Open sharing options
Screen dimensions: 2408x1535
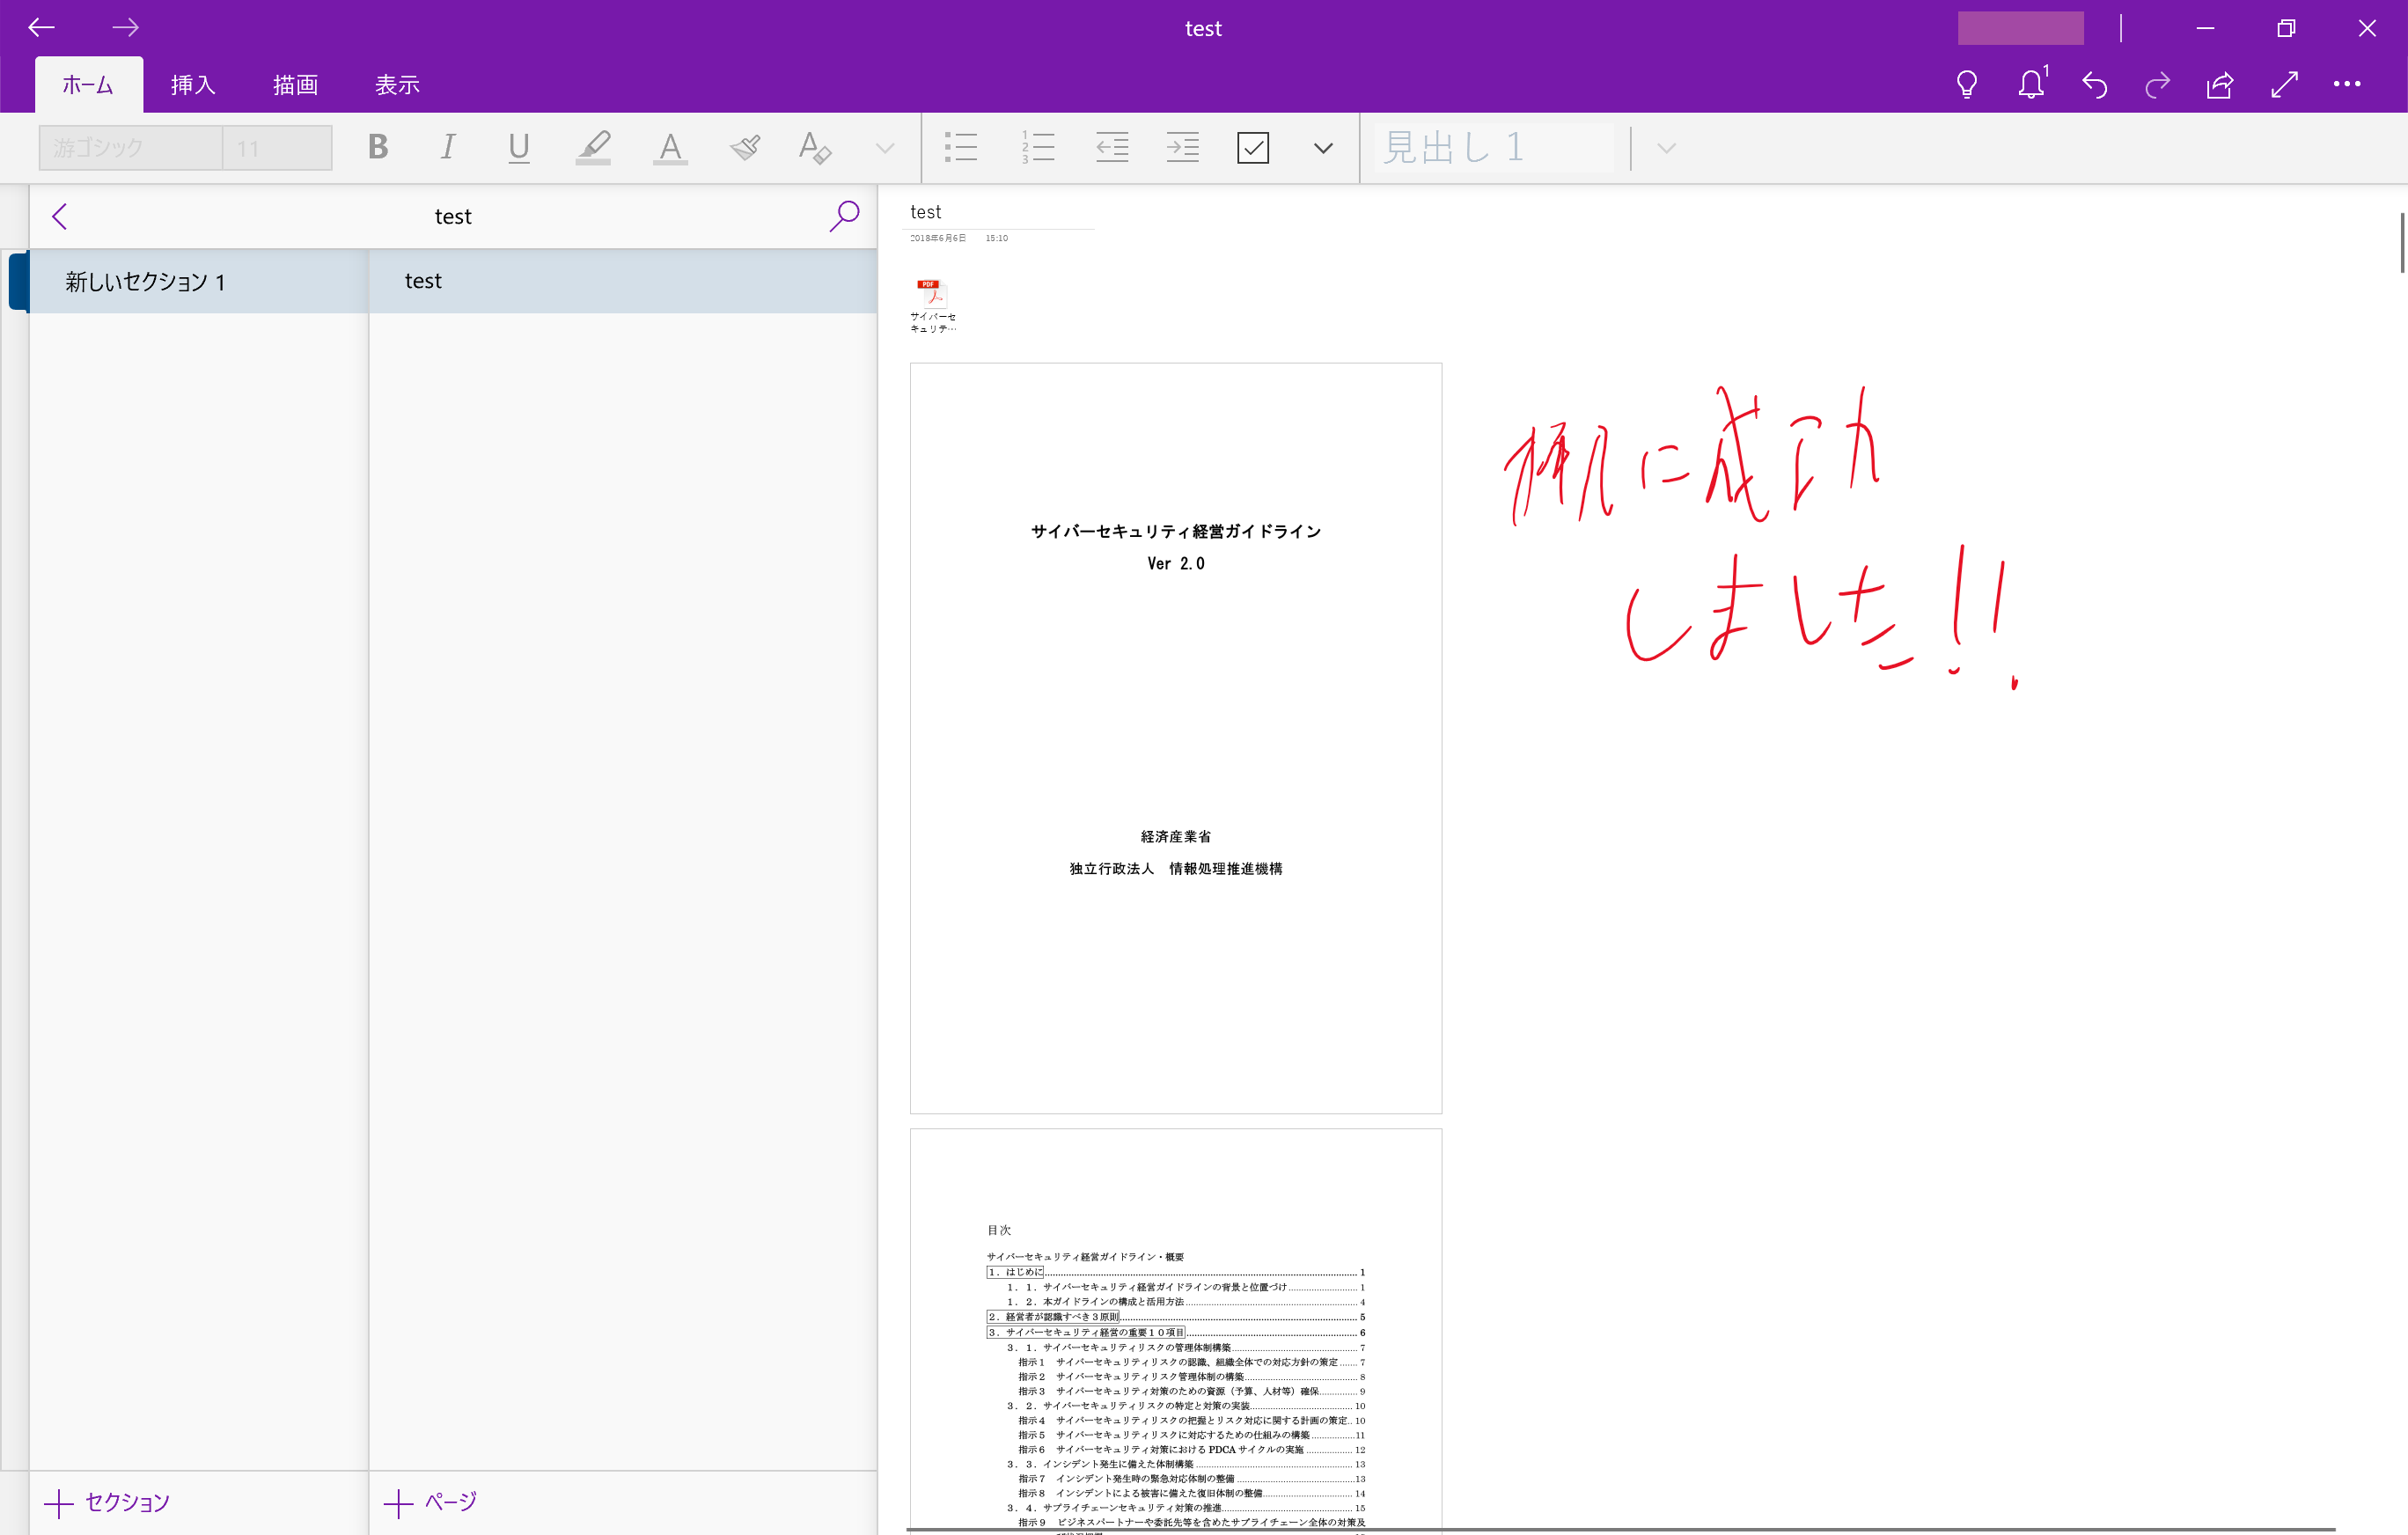coord(2220,85)
